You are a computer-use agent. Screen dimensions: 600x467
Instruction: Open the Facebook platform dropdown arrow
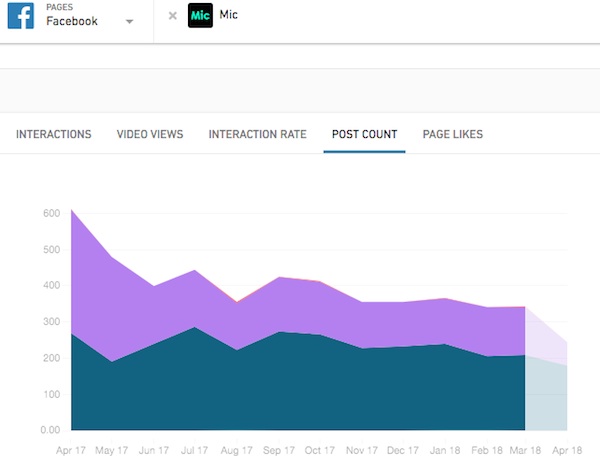(x=129, y=23)
